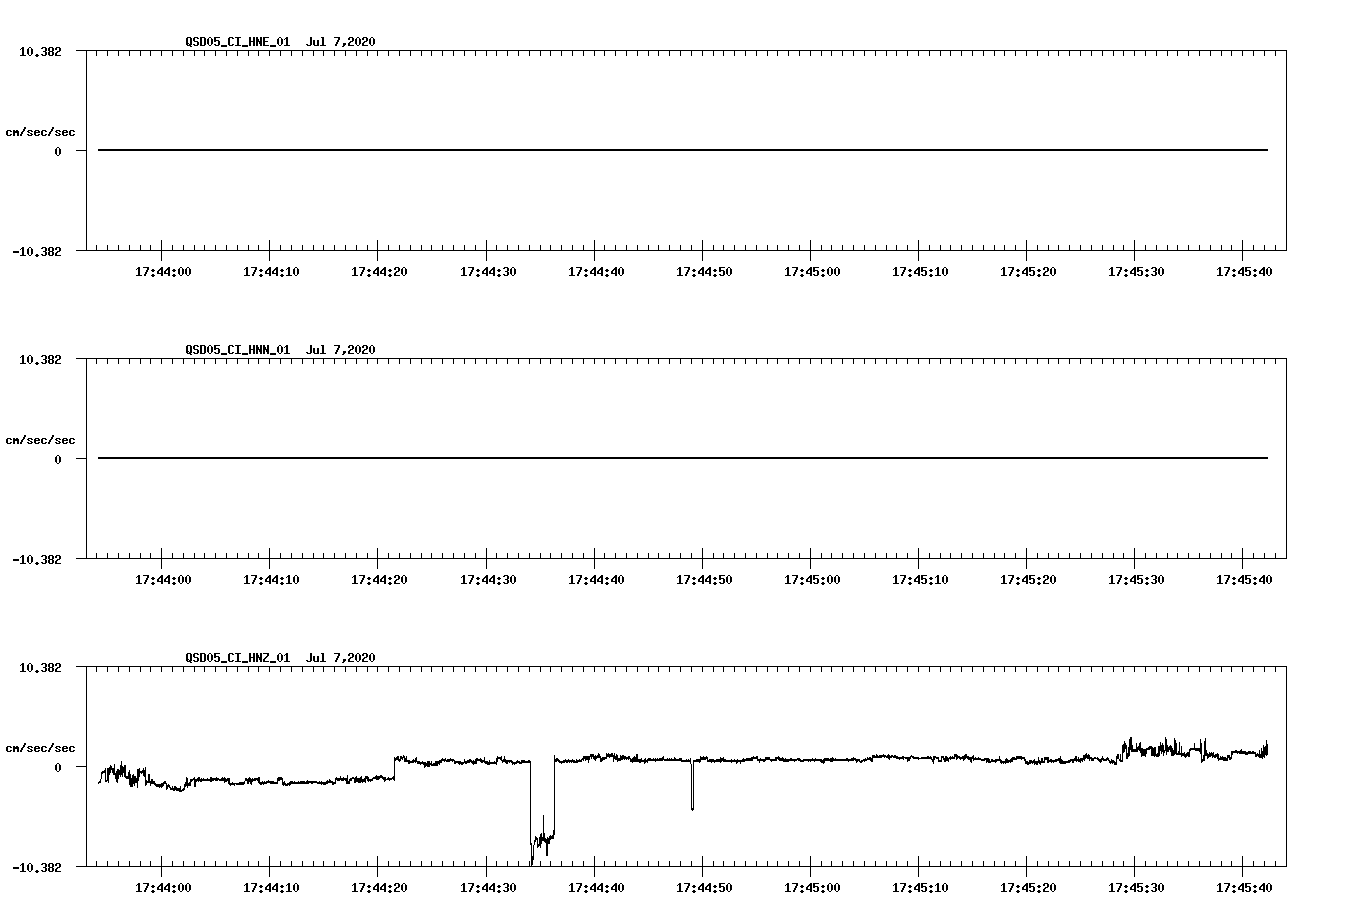Click the 17:45:10 time label under HNE plot
Screen dimensions: 1358x924
[920, 272]
